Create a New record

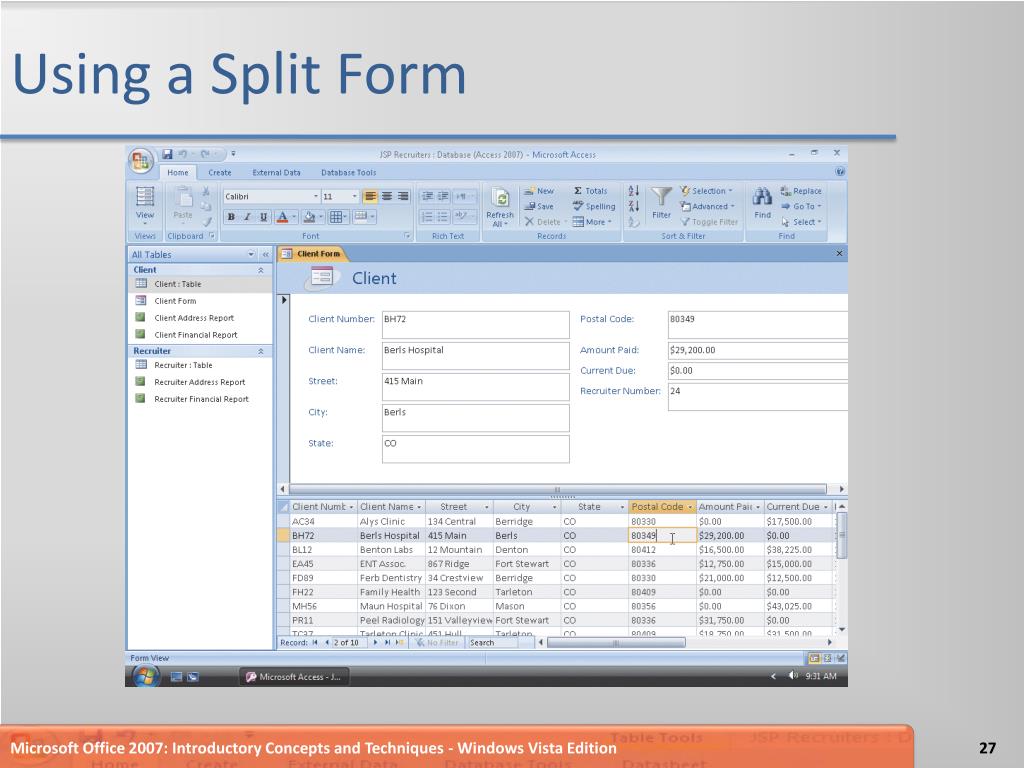pos(539,191)
